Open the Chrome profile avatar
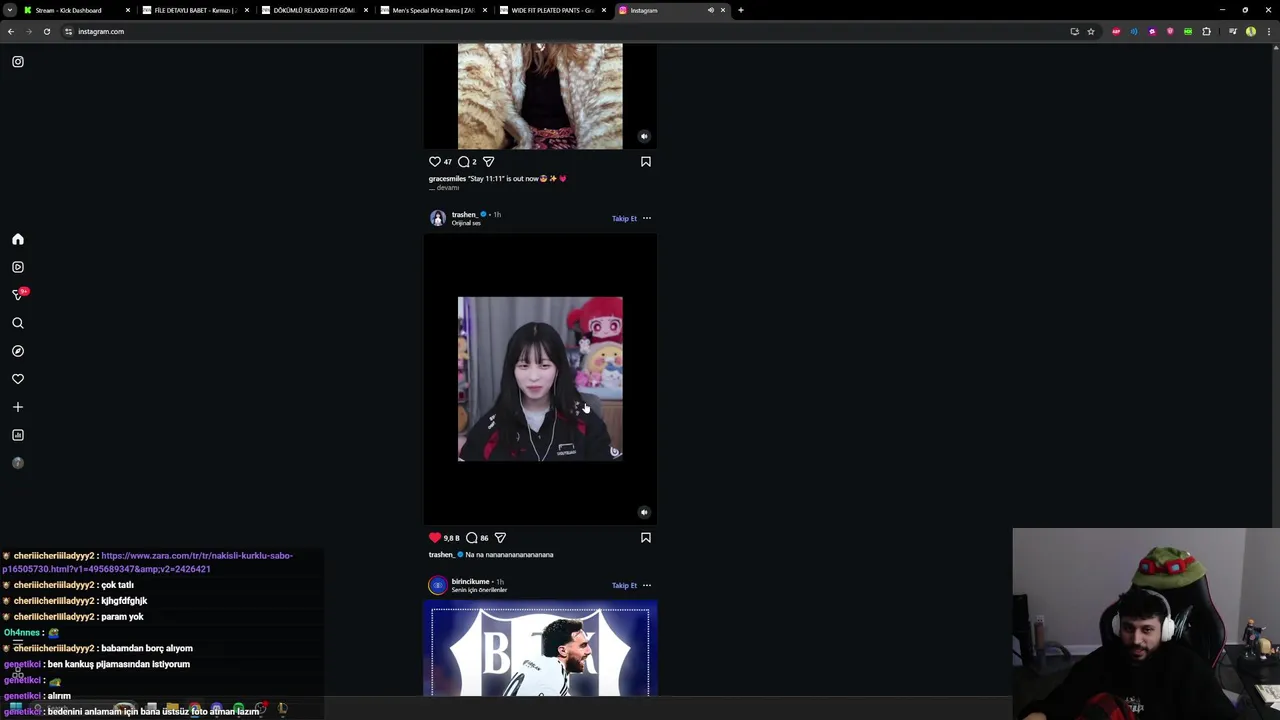1280x720 pixels. point(1251,31)
